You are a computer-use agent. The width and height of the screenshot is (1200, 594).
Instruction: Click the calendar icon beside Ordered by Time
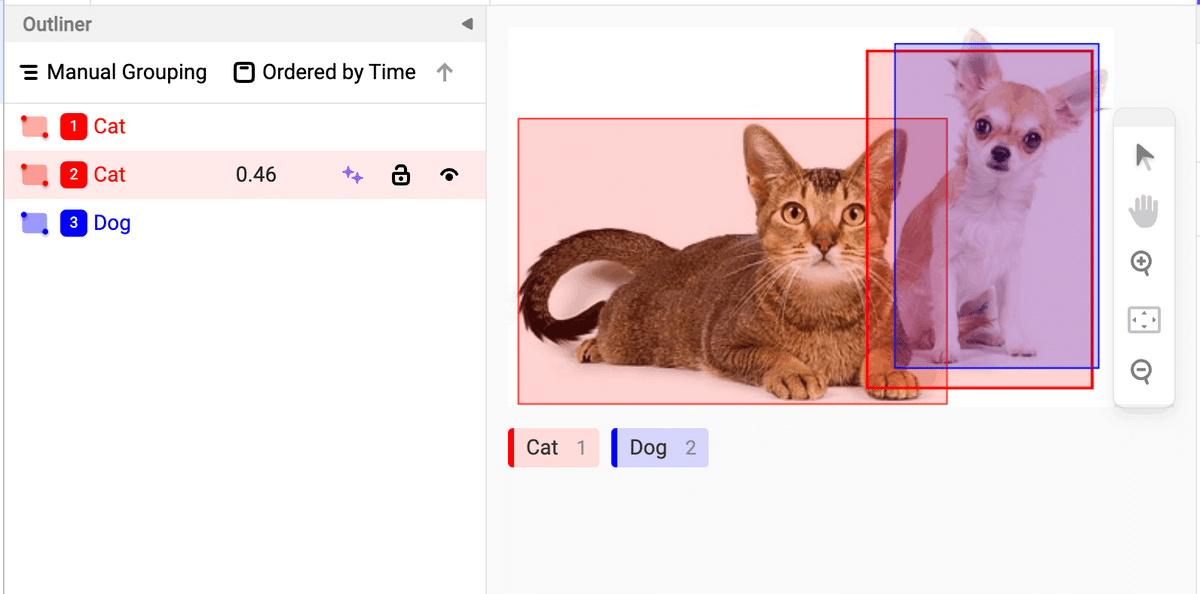click(x=244, y=72)
